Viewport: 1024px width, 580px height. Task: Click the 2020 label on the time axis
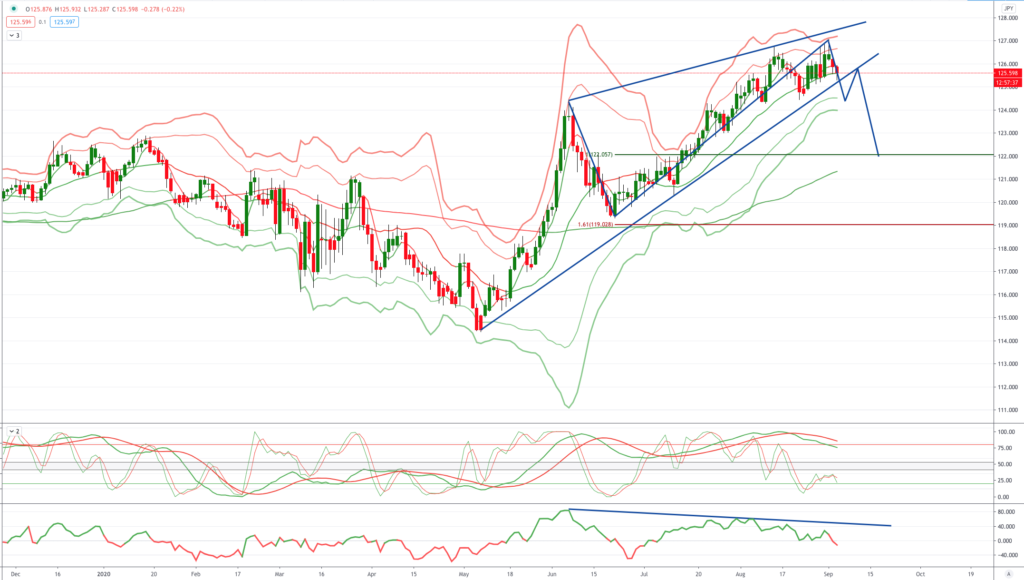point(103,574)
